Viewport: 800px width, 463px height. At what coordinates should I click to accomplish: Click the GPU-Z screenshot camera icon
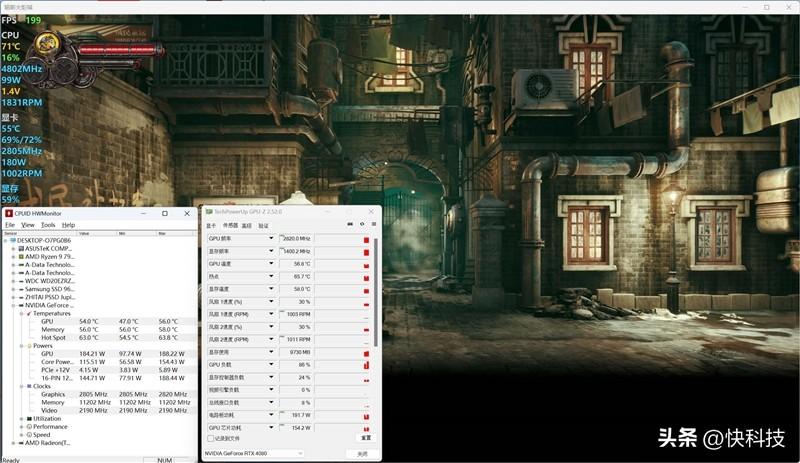(x=350, y=225)
